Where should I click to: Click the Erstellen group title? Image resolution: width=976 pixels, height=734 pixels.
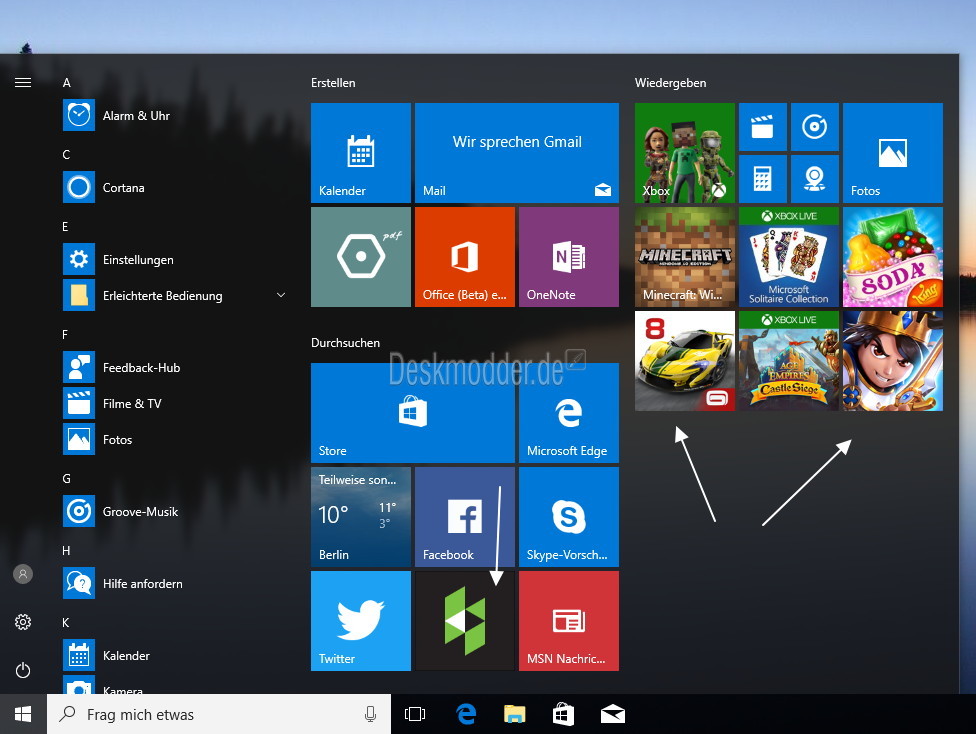pos(333,83)
